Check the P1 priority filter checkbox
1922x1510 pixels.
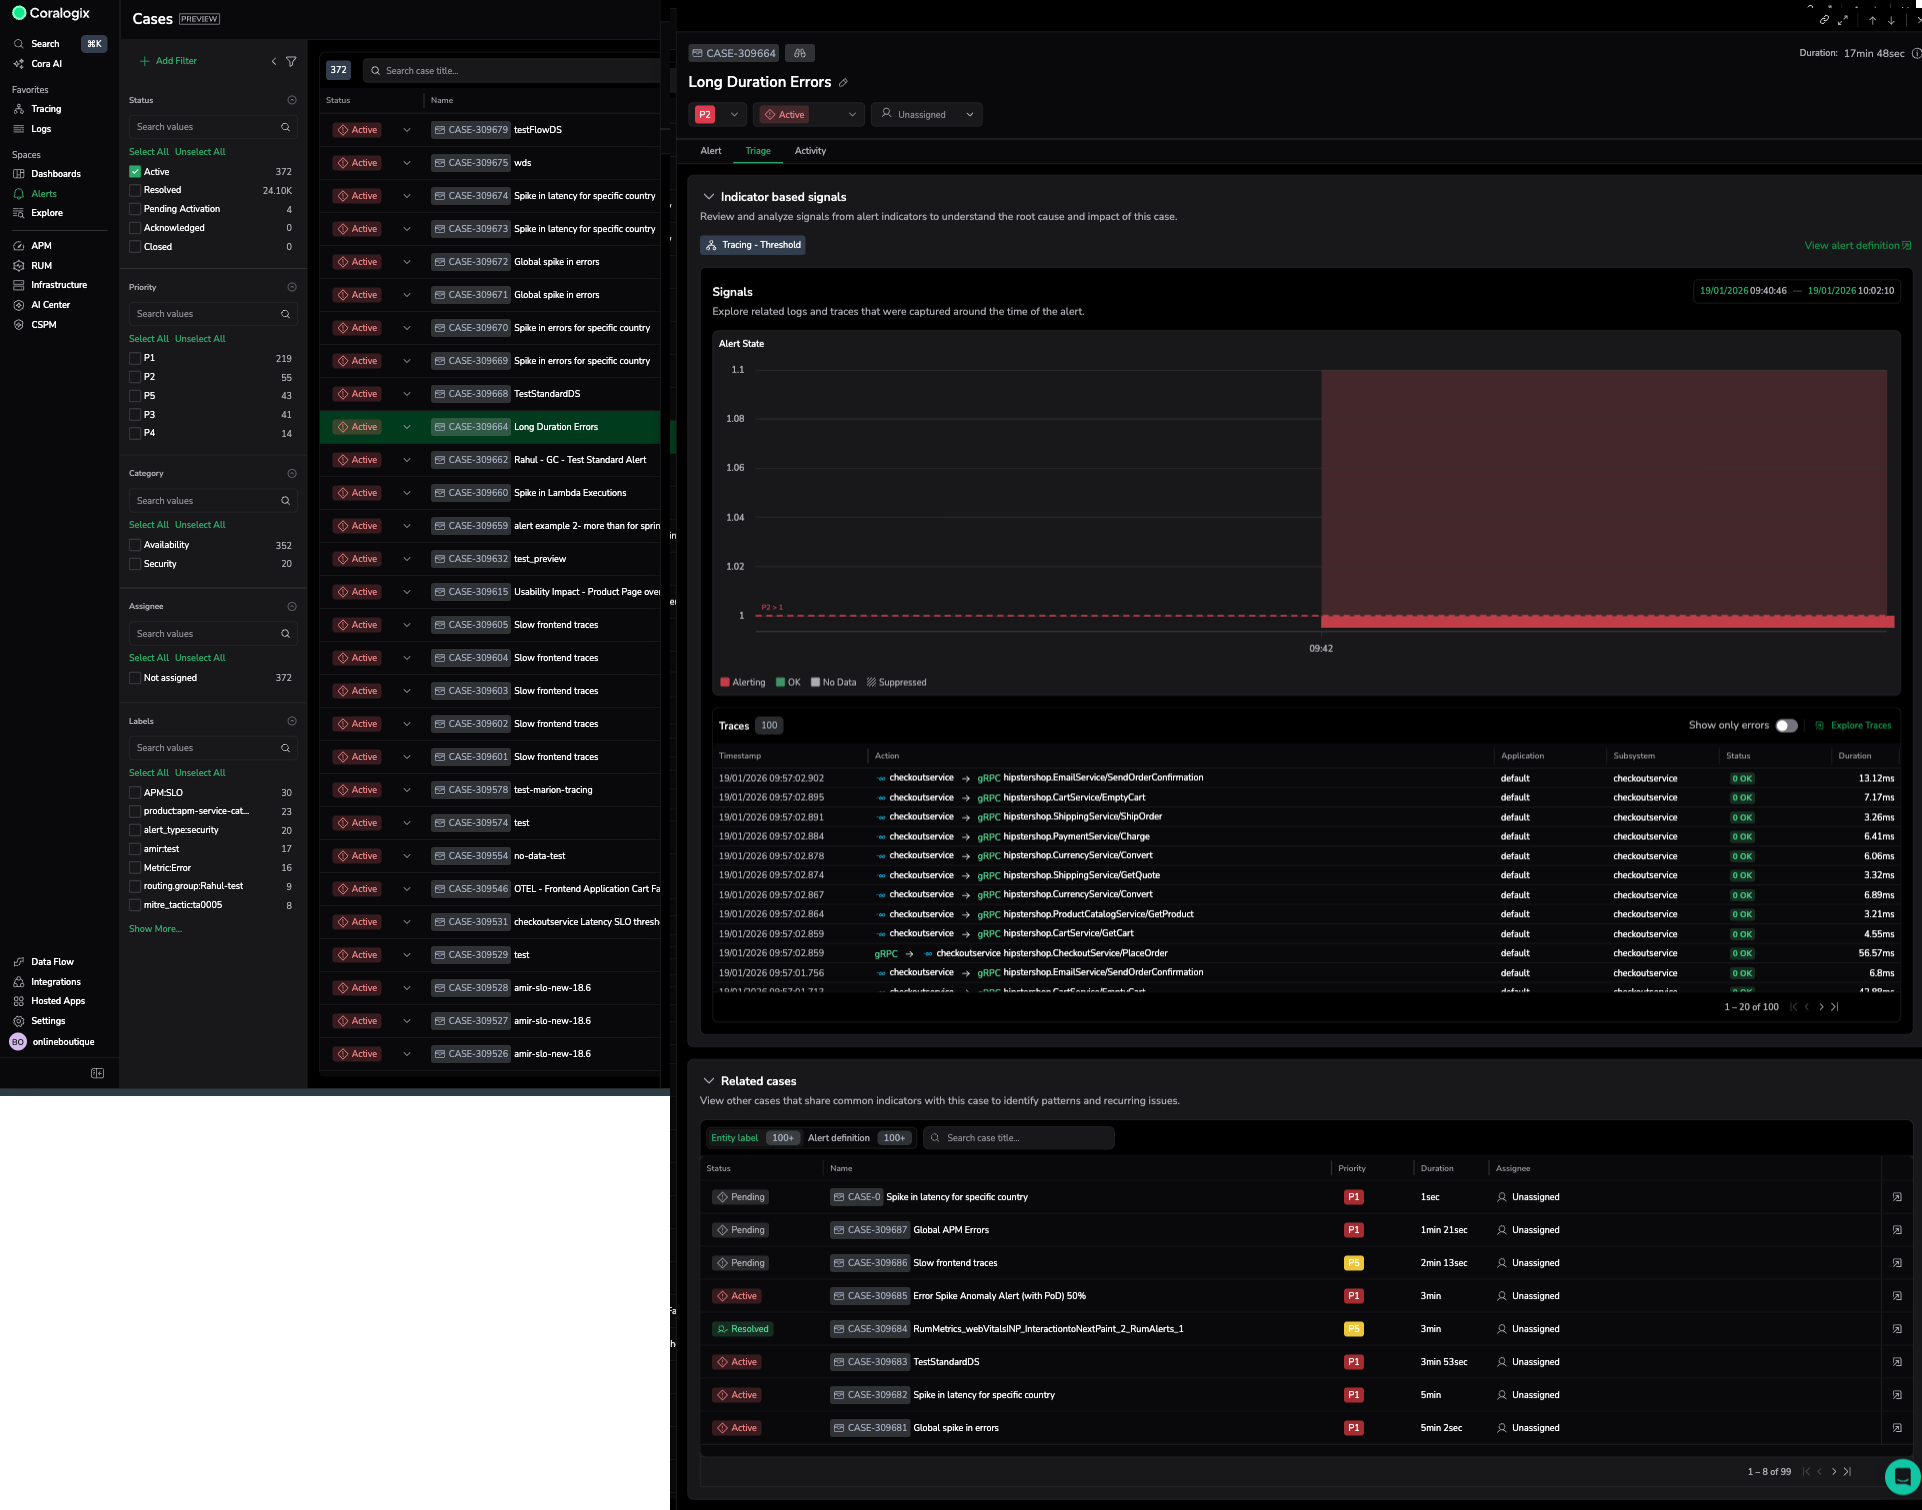135,358
